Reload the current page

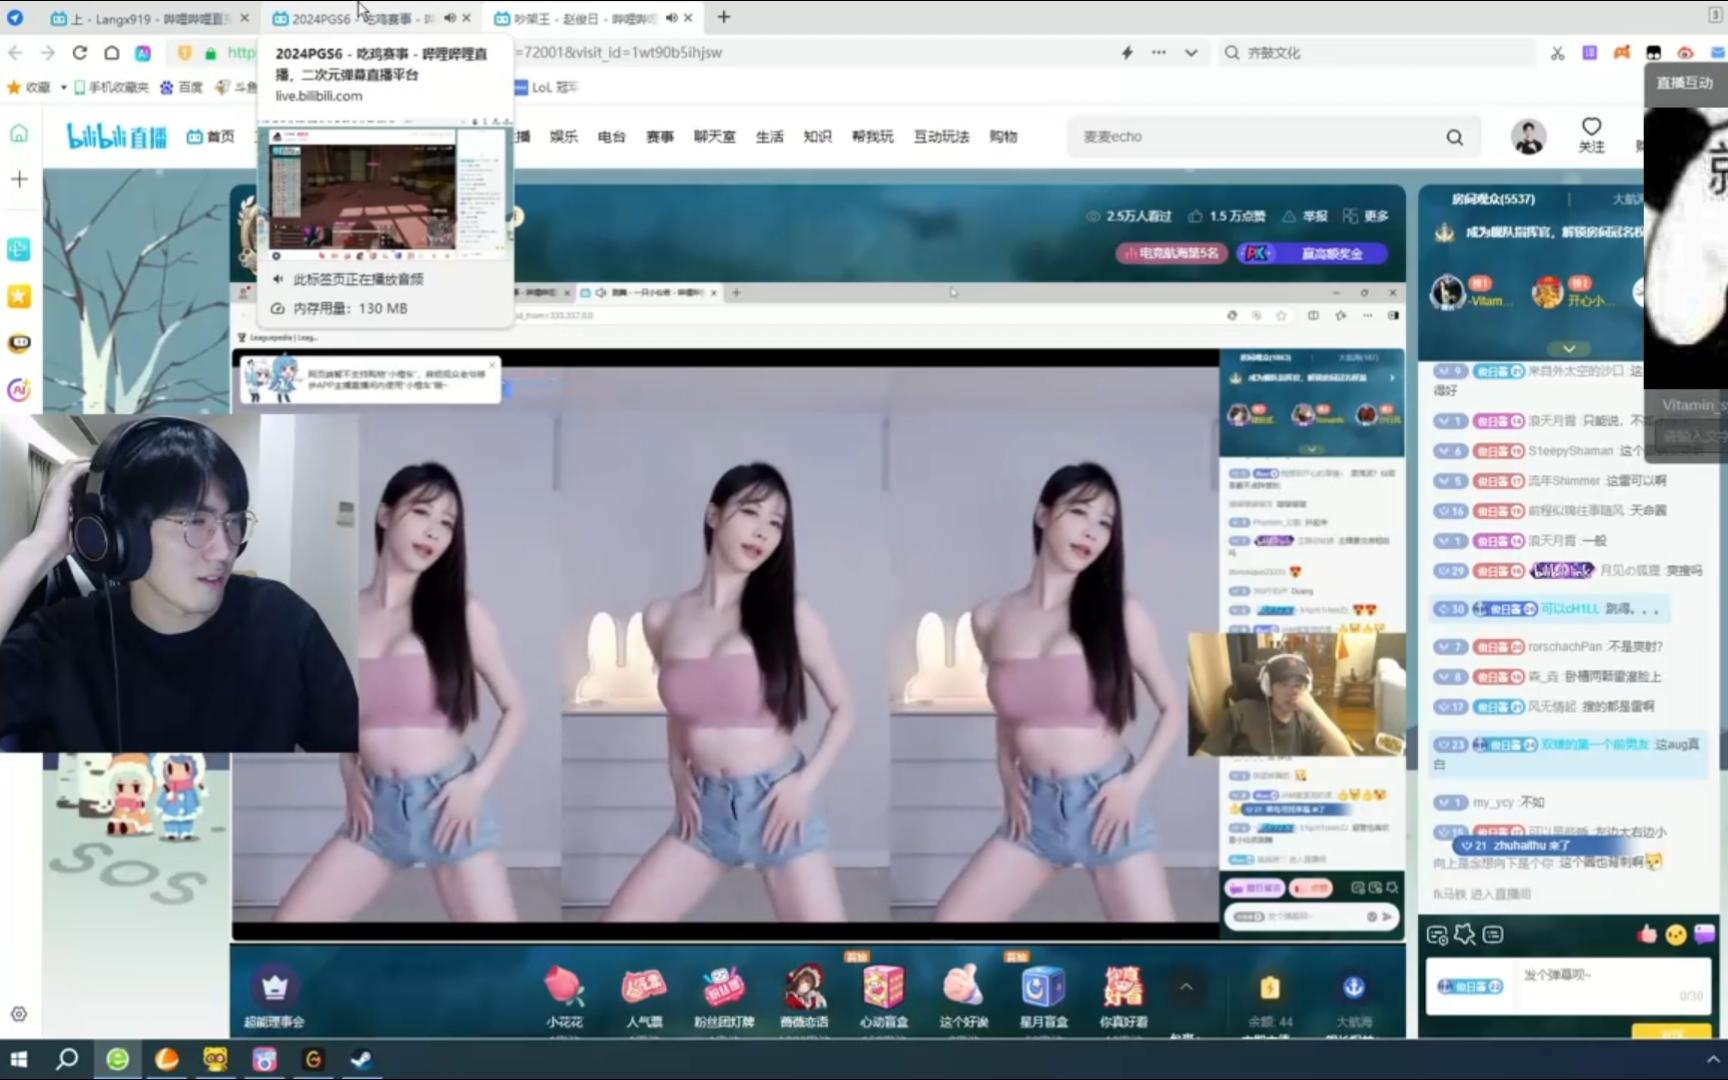pos(79,53)
